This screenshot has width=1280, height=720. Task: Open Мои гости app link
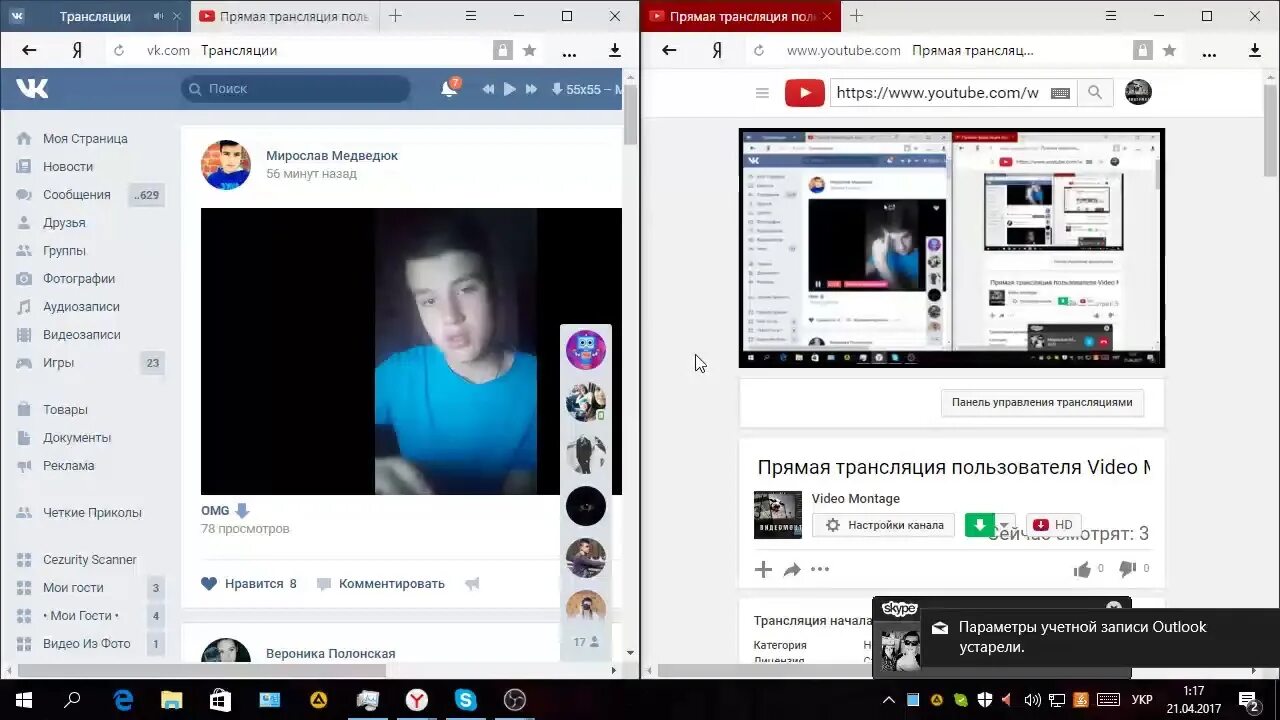73,588
